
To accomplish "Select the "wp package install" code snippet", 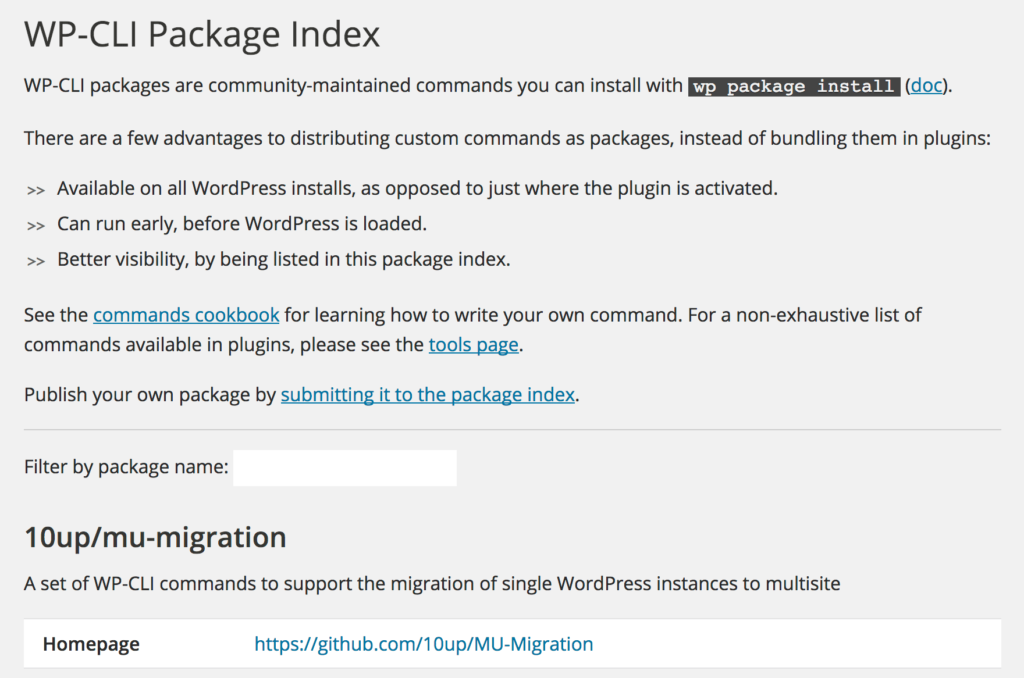I will click(x=792, y=86).
